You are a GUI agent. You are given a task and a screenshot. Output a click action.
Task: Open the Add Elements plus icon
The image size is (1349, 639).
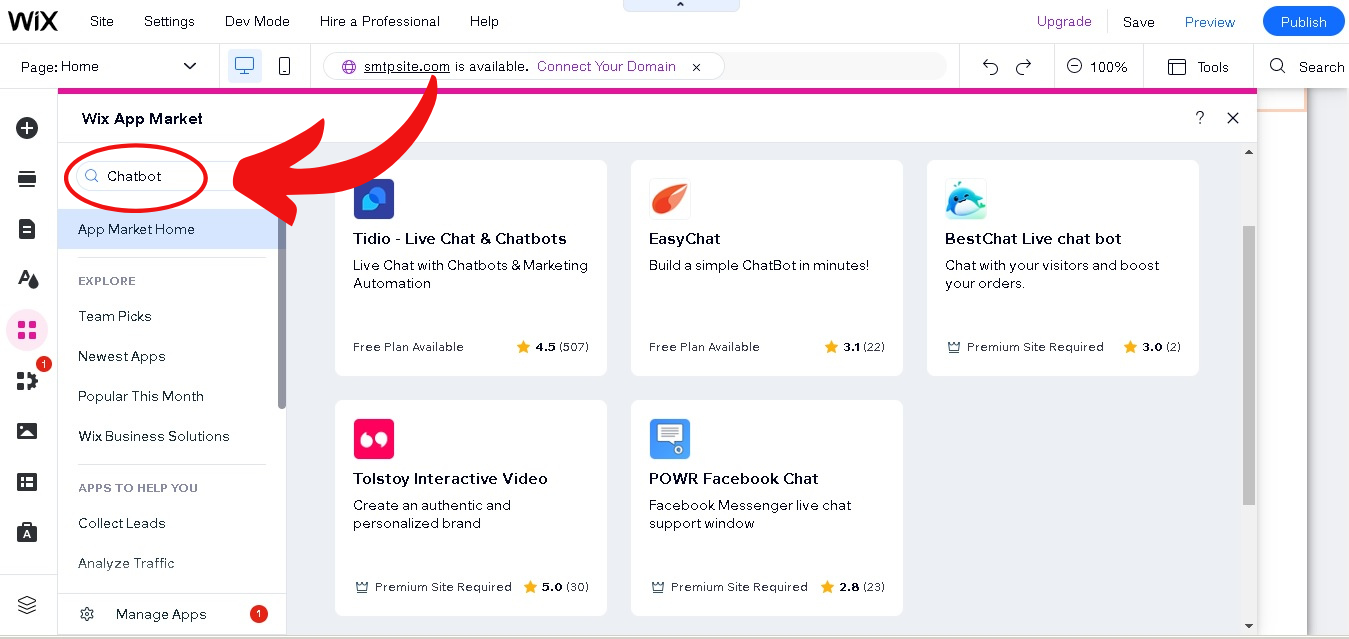pyautogui.click(x=27, y=128)
